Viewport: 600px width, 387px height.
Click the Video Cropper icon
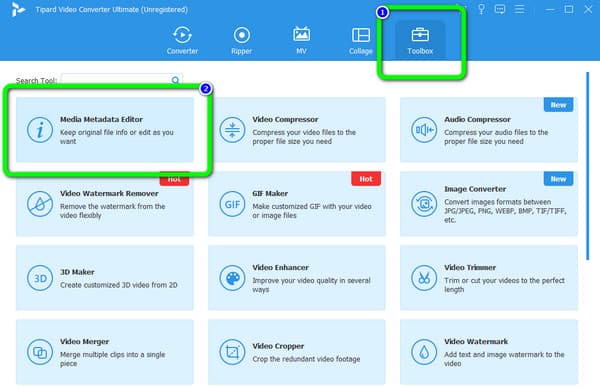(232, 352)
